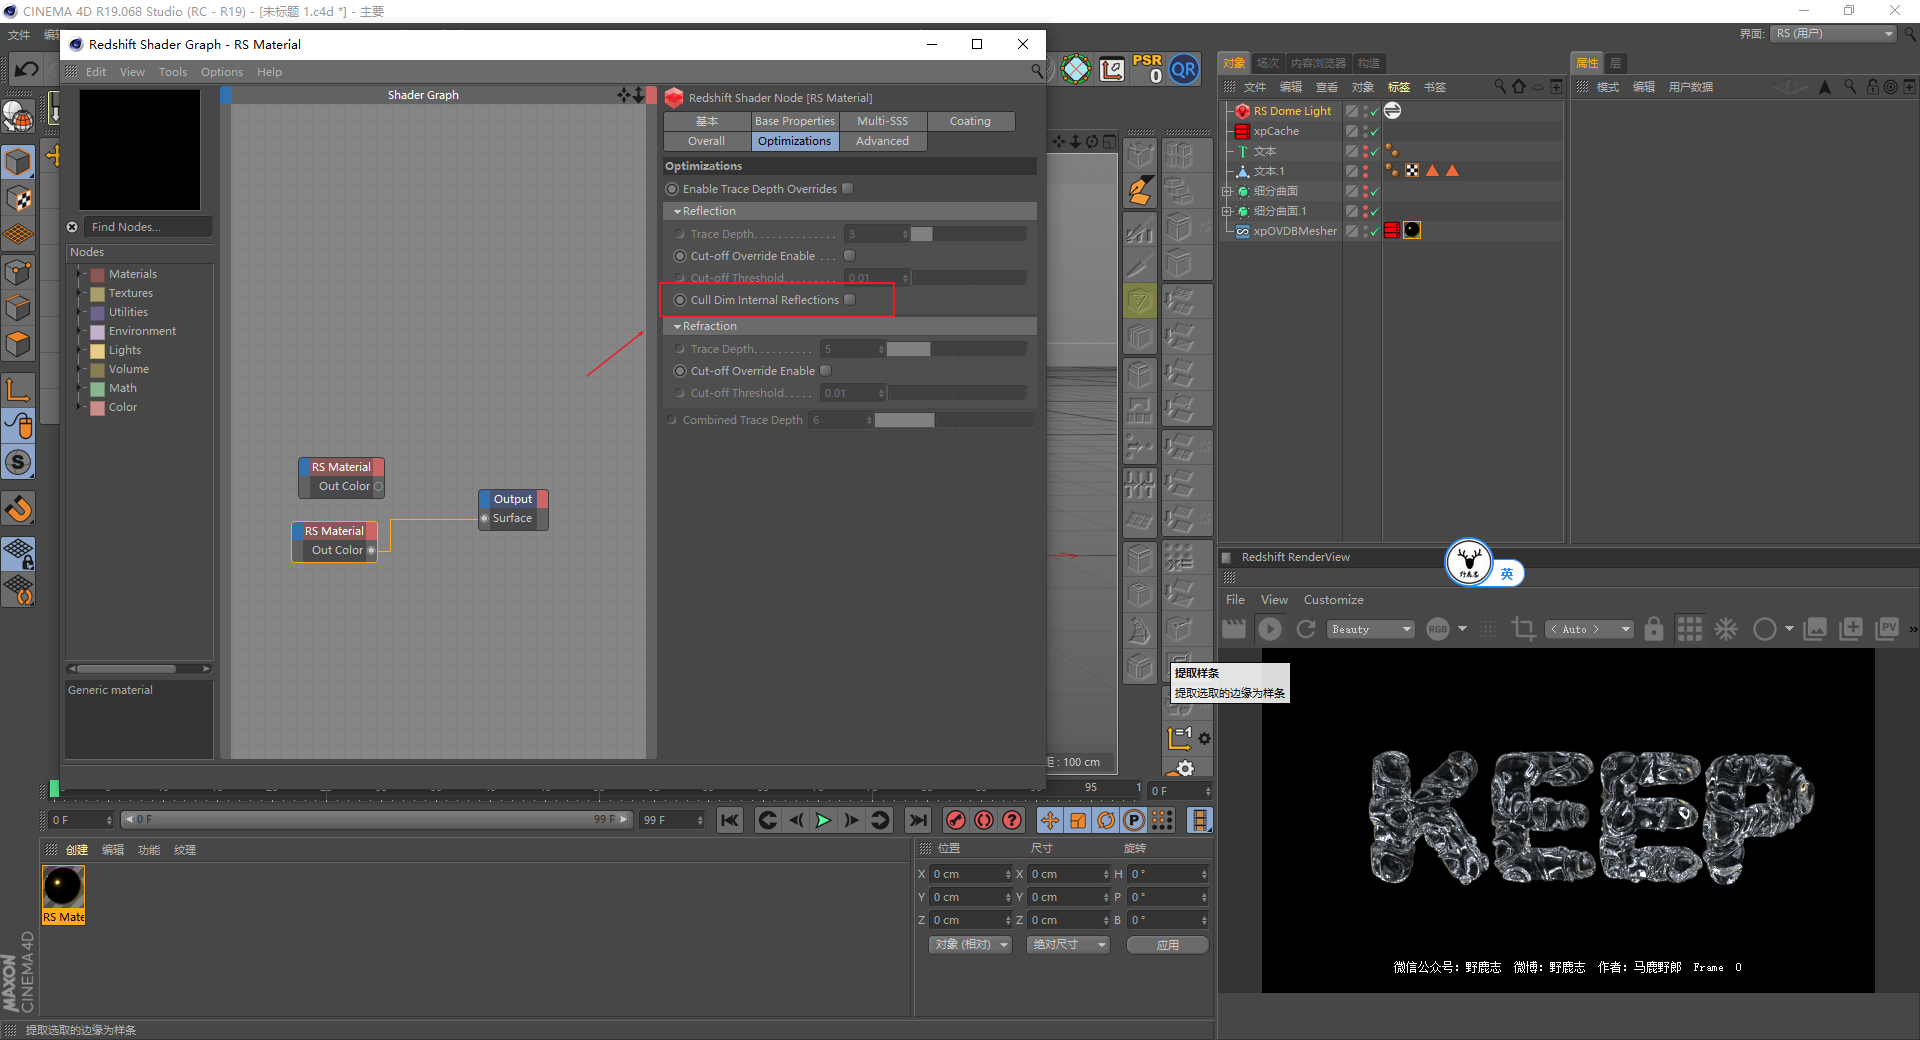Open the Overall tab
The width and height of the screenshot is (1920, 1040).
click(x=706, y=141)
